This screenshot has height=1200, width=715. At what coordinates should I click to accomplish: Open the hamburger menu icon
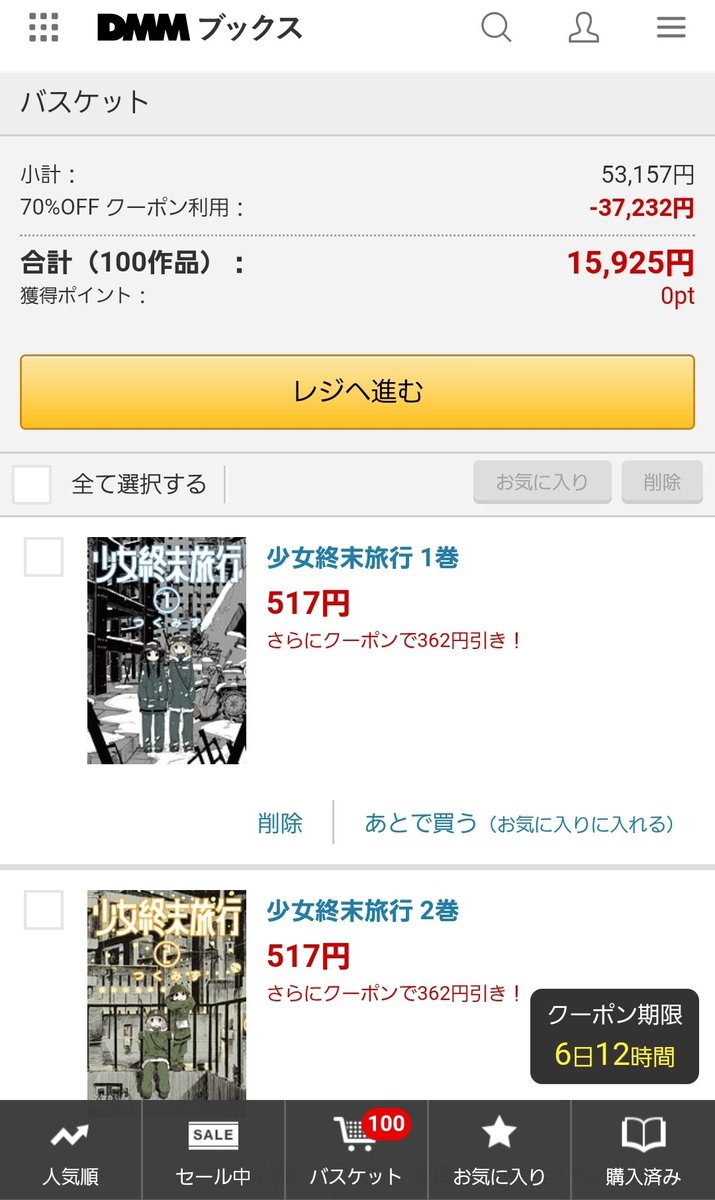point(670,27)
